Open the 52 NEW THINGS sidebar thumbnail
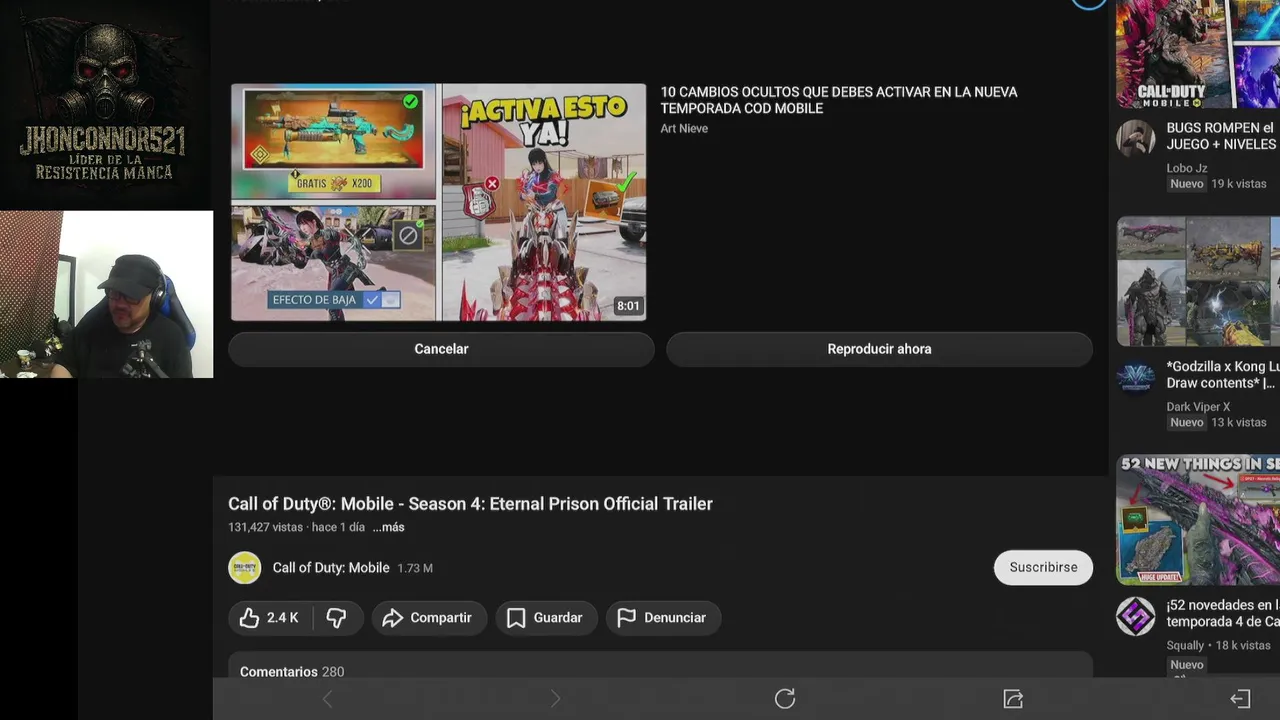The image size is (1280, 720). (1198, 520)
